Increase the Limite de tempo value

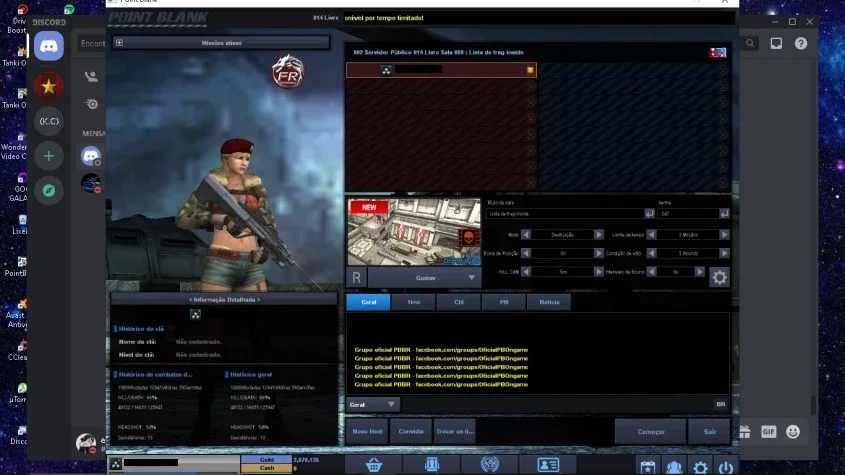(724, 235)
